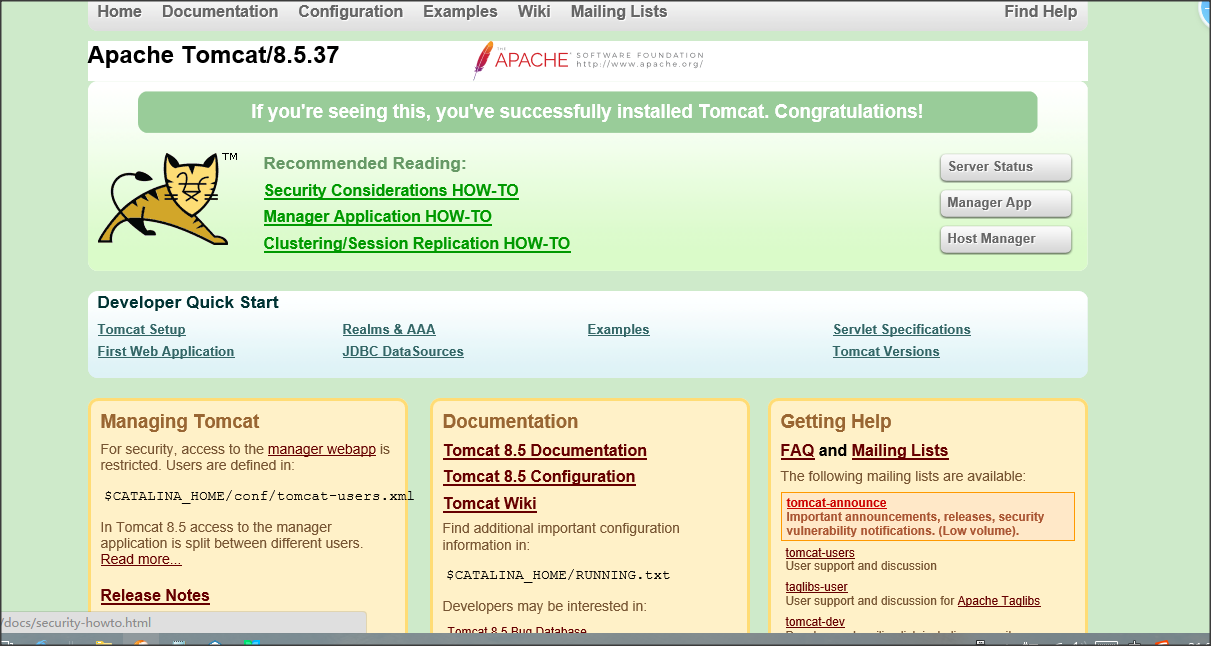This screenshot has height=646, width=1211.
Task: Open Clustering/Session Replication HOW-TO link
Action: click(417, 243)
